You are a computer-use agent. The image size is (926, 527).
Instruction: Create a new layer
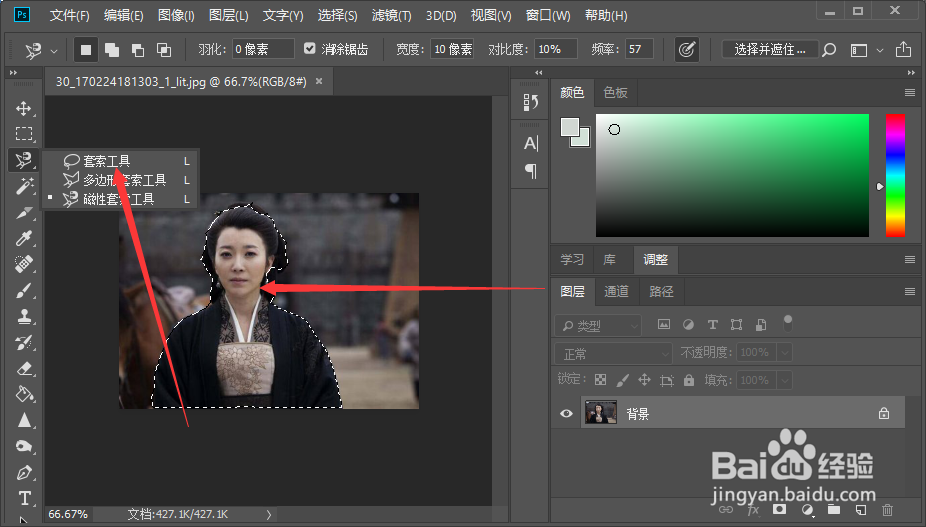(860, 509)
